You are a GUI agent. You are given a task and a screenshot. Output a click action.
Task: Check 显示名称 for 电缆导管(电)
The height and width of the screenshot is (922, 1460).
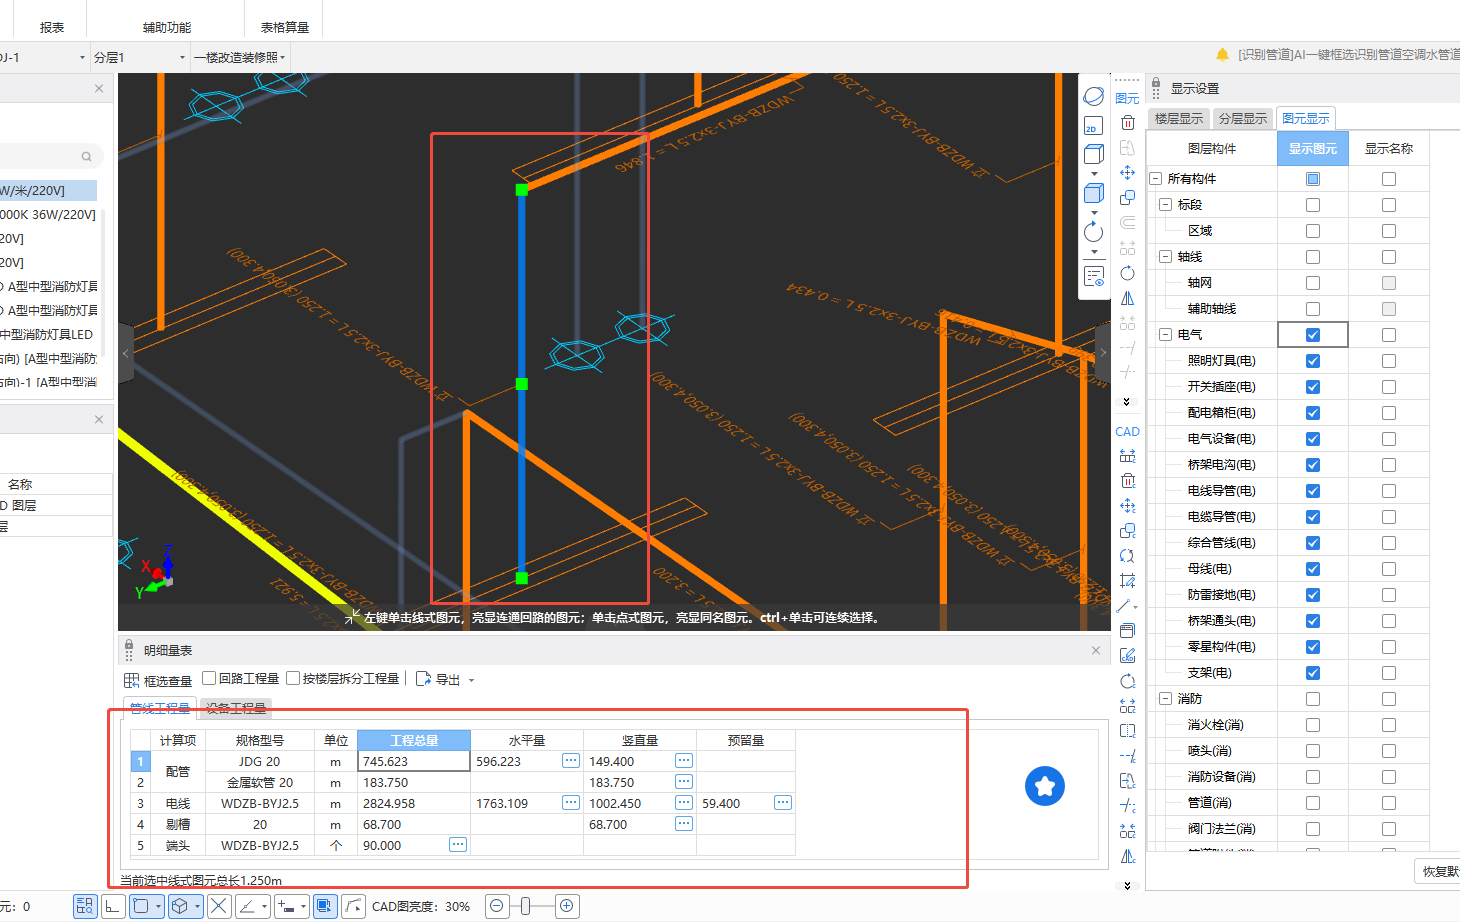(x=1389, y=517)
